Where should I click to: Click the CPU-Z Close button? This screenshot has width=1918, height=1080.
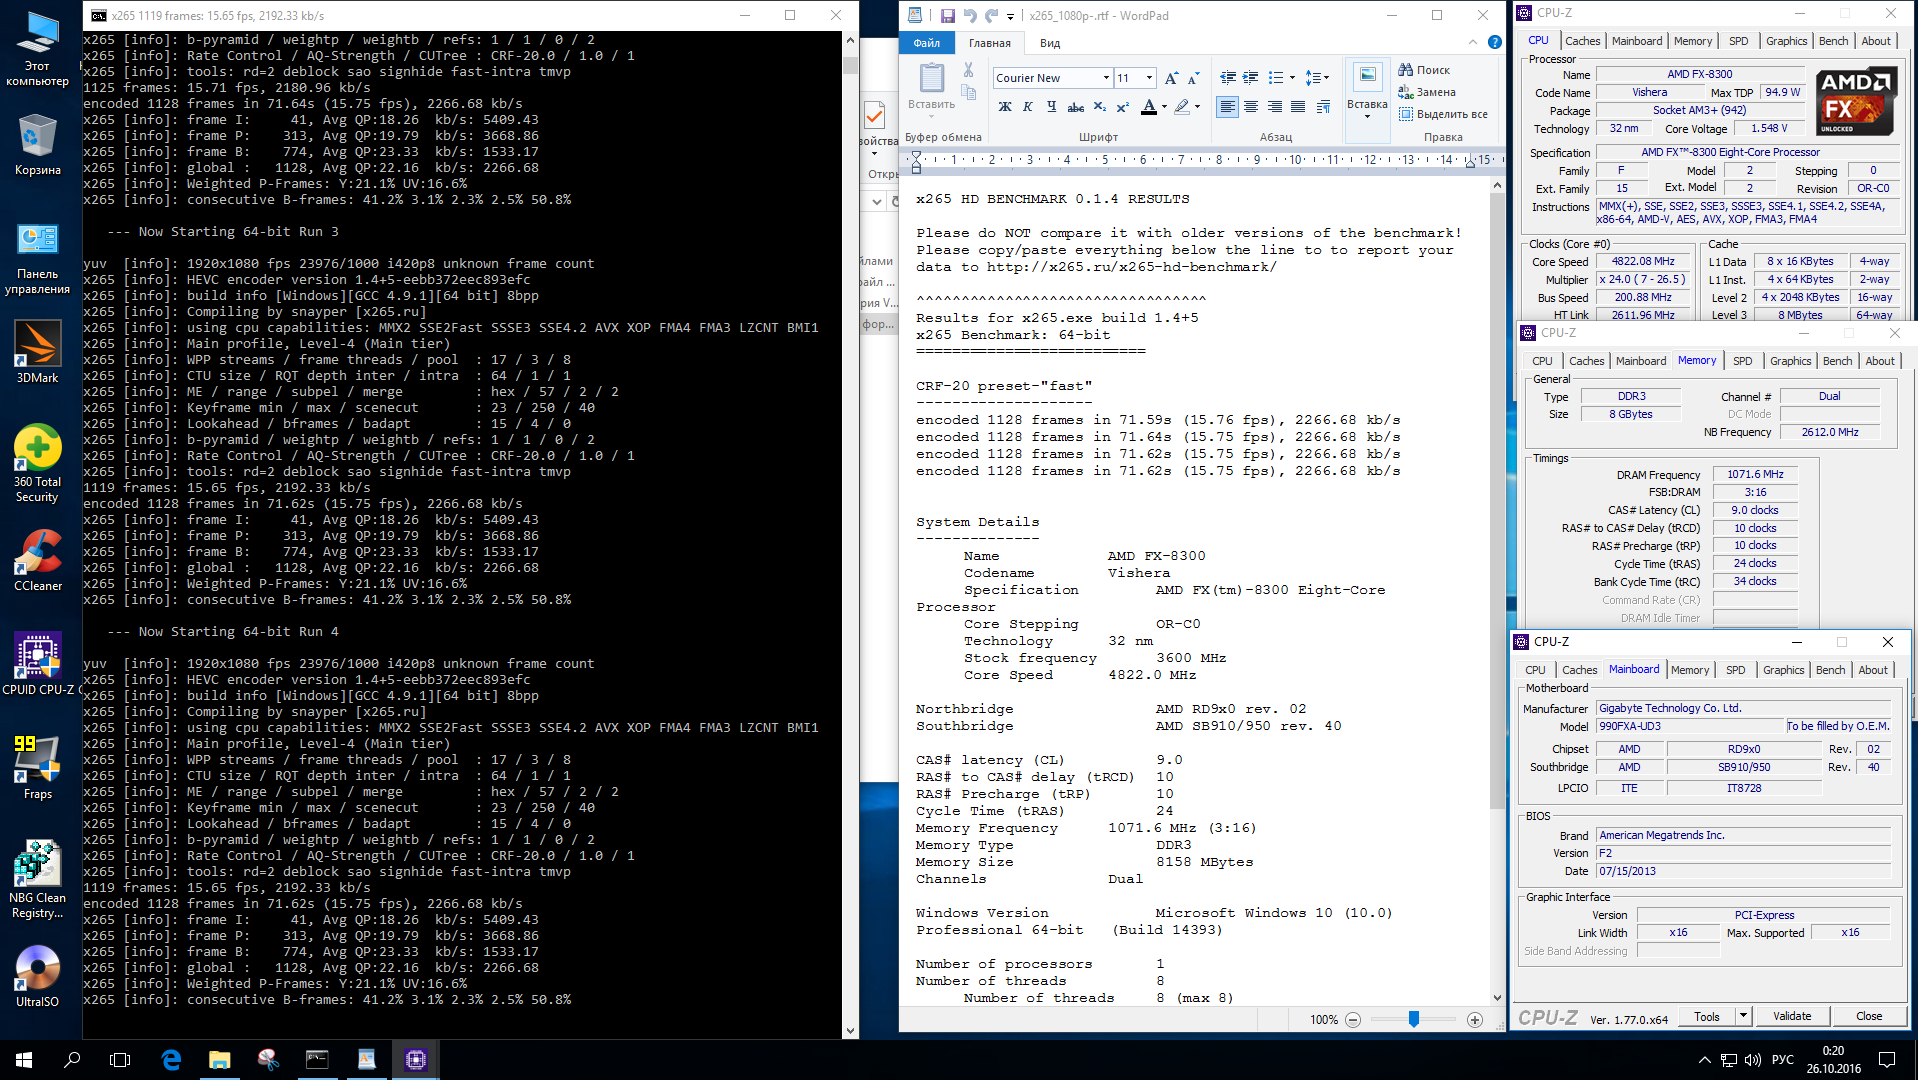(x=1869, y=1016)
